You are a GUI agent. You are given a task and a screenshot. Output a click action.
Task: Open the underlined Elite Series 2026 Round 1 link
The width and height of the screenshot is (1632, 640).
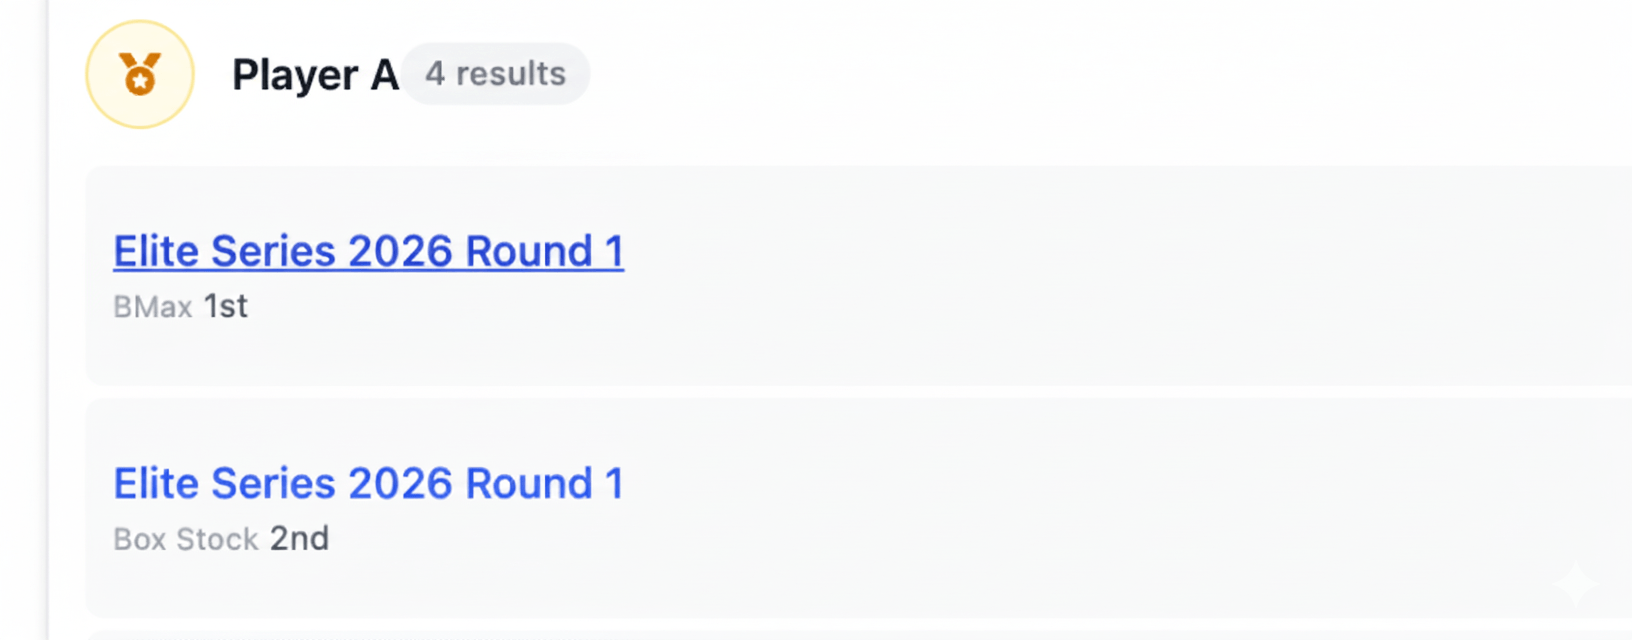click(x=368, y=251)
